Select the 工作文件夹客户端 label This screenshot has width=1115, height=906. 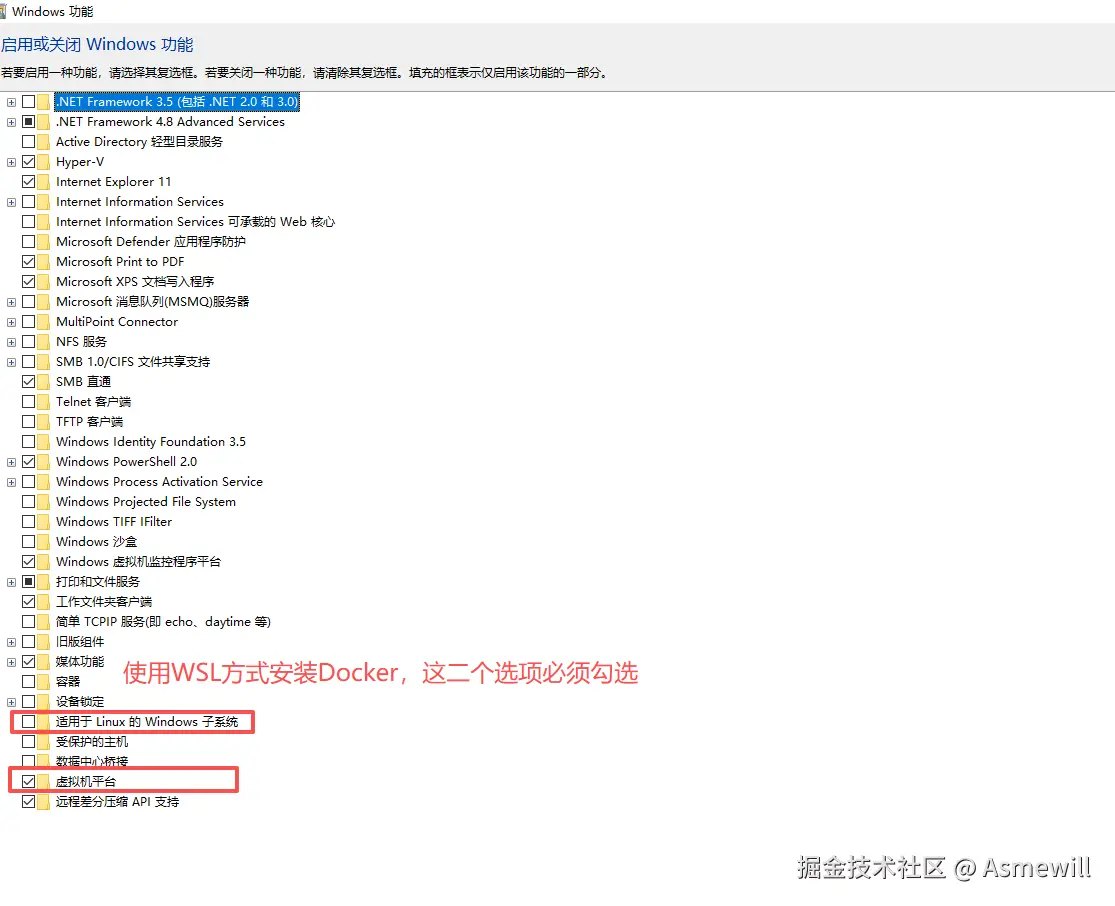[104, 602]
